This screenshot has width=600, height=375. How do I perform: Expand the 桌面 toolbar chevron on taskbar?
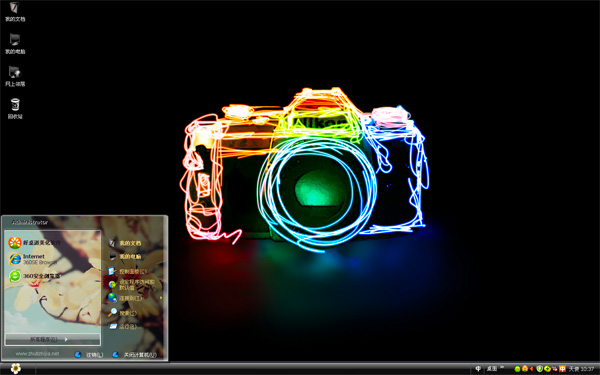point(502,367)
